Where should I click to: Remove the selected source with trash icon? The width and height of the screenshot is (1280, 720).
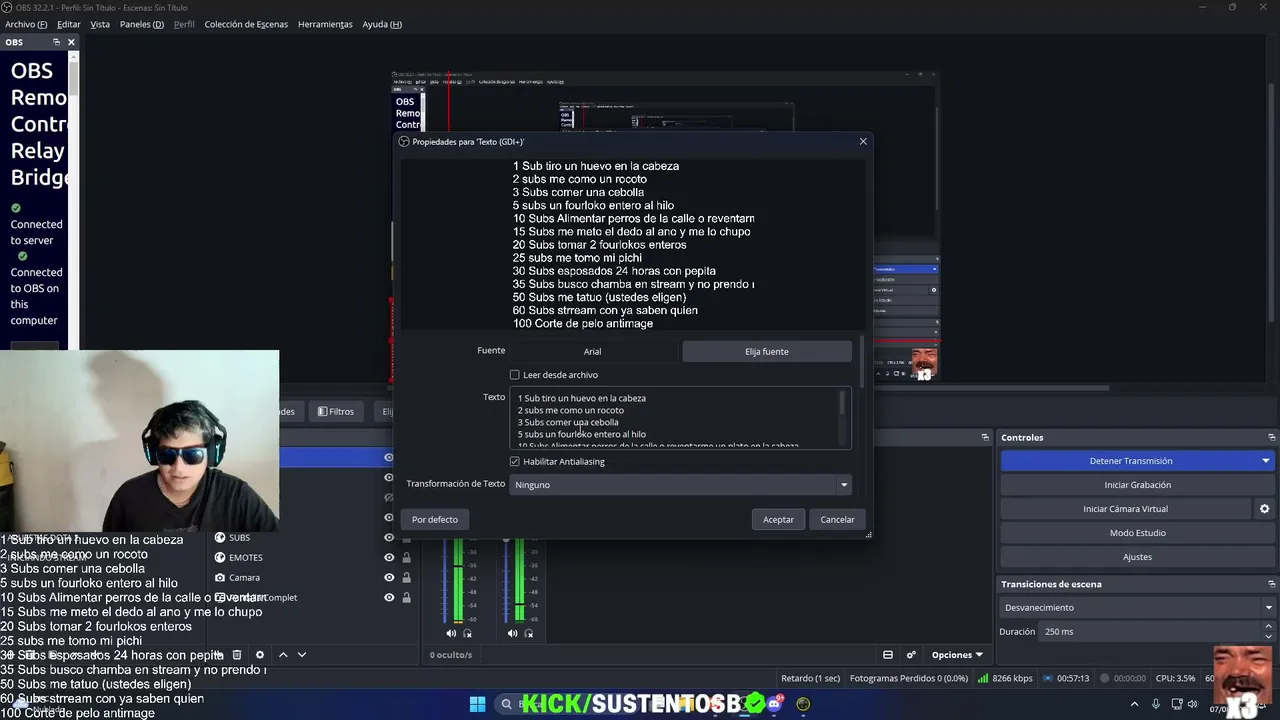(x=237, y=655)
